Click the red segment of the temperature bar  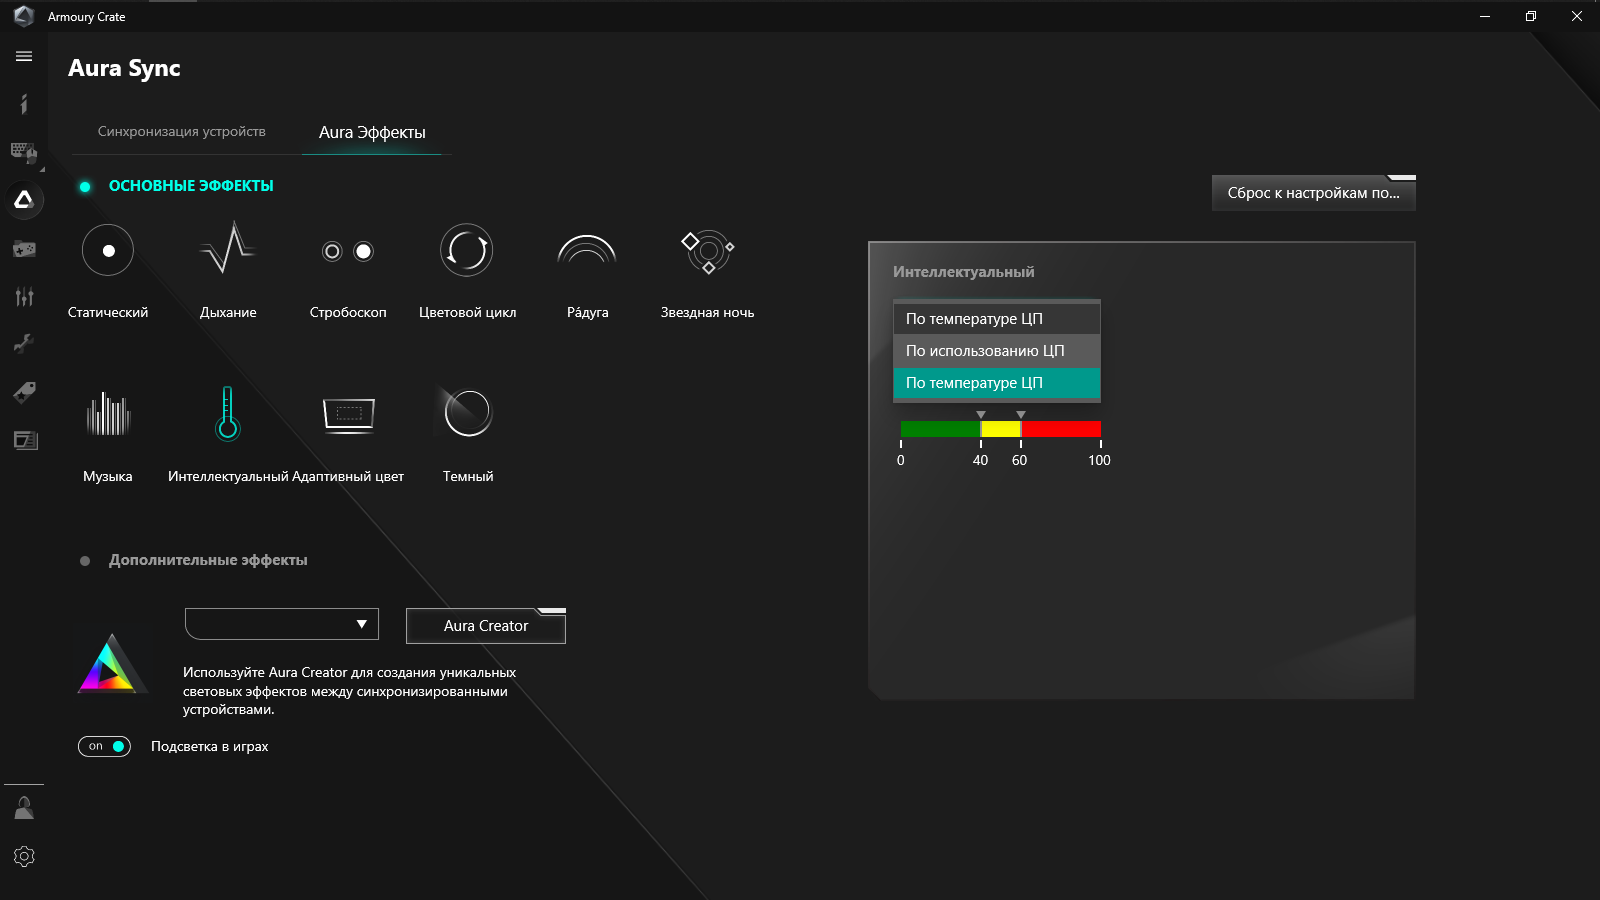point(1061,429)
